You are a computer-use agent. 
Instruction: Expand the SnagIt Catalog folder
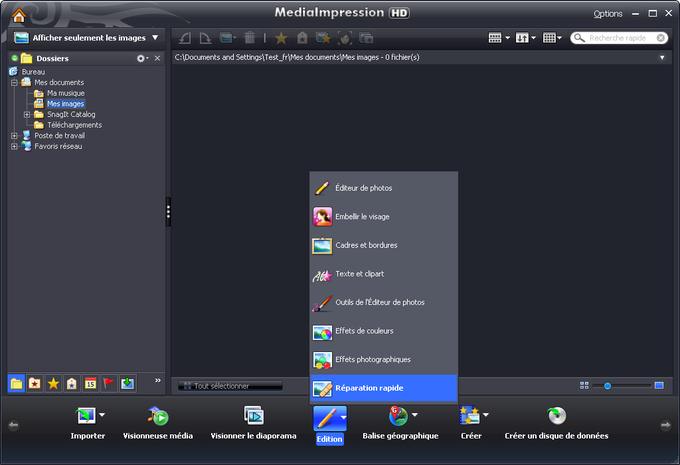point(27,115)
